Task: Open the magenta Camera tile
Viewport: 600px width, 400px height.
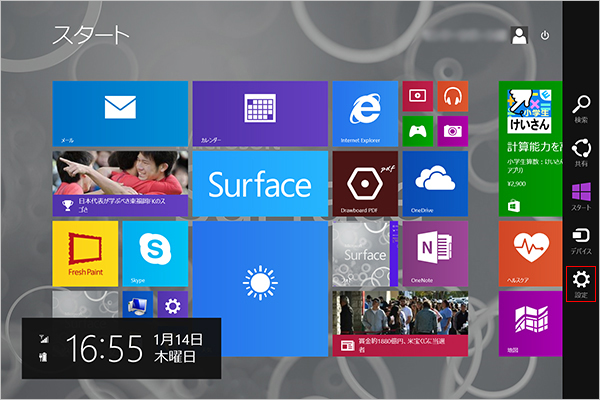Action: 453,131
